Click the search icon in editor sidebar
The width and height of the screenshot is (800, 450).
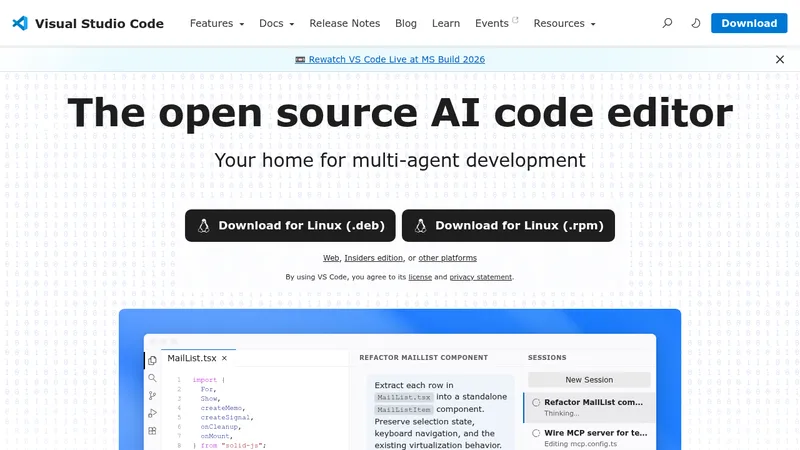point(152,378)
